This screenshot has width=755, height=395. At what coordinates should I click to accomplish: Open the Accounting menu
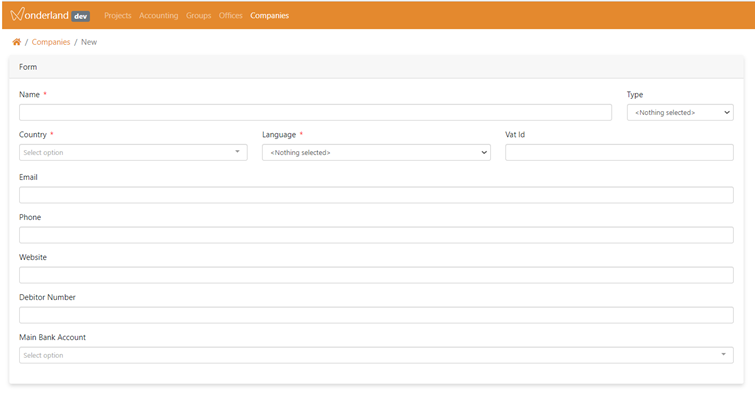tap(158, 15)
